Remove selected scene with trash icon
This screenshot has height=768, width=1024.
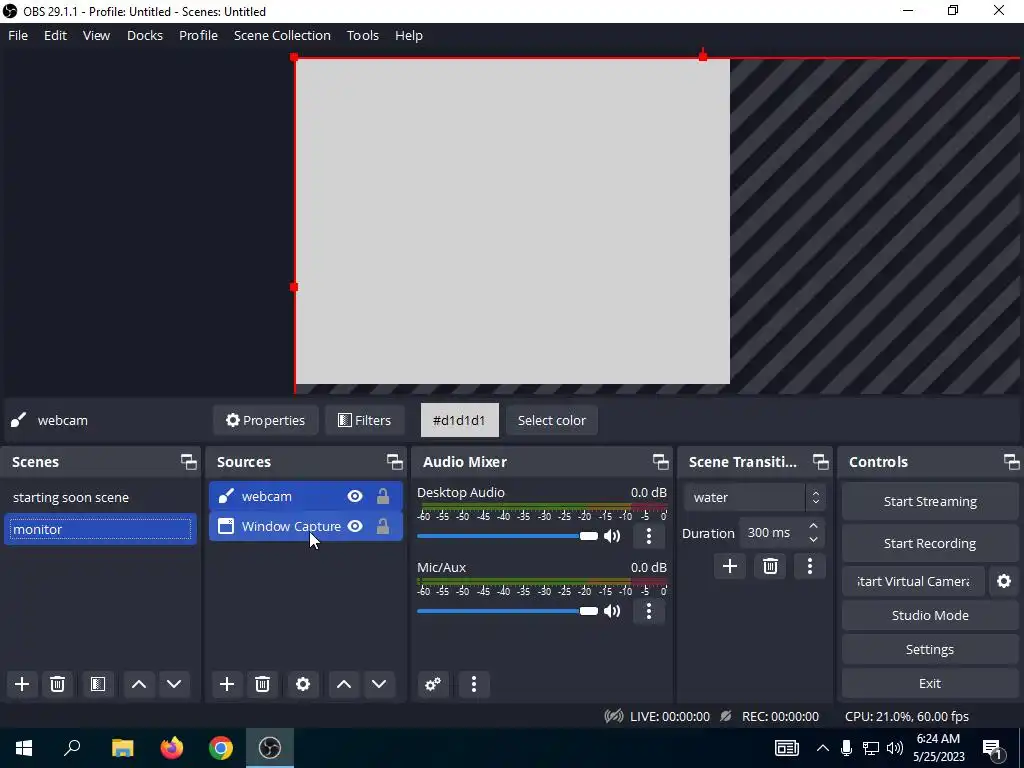click(57, 684)
